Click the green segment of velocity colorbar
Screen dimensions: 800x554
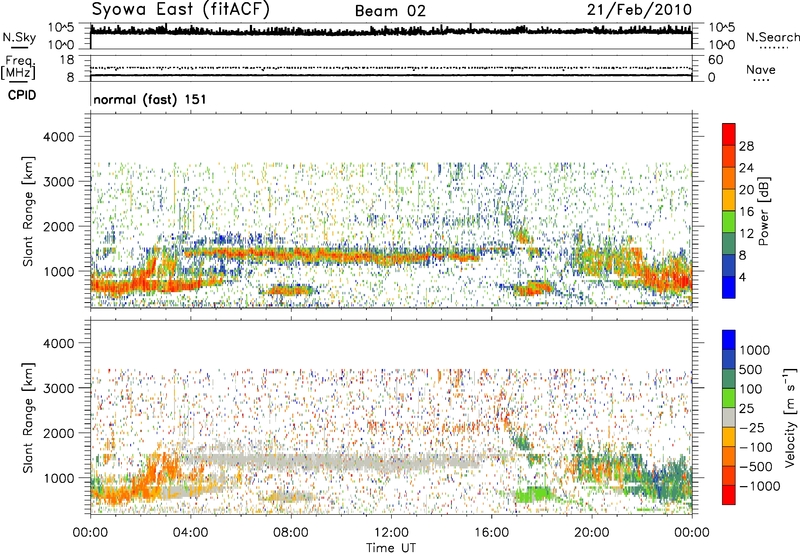pyautogui.click(x=729, y=398)
